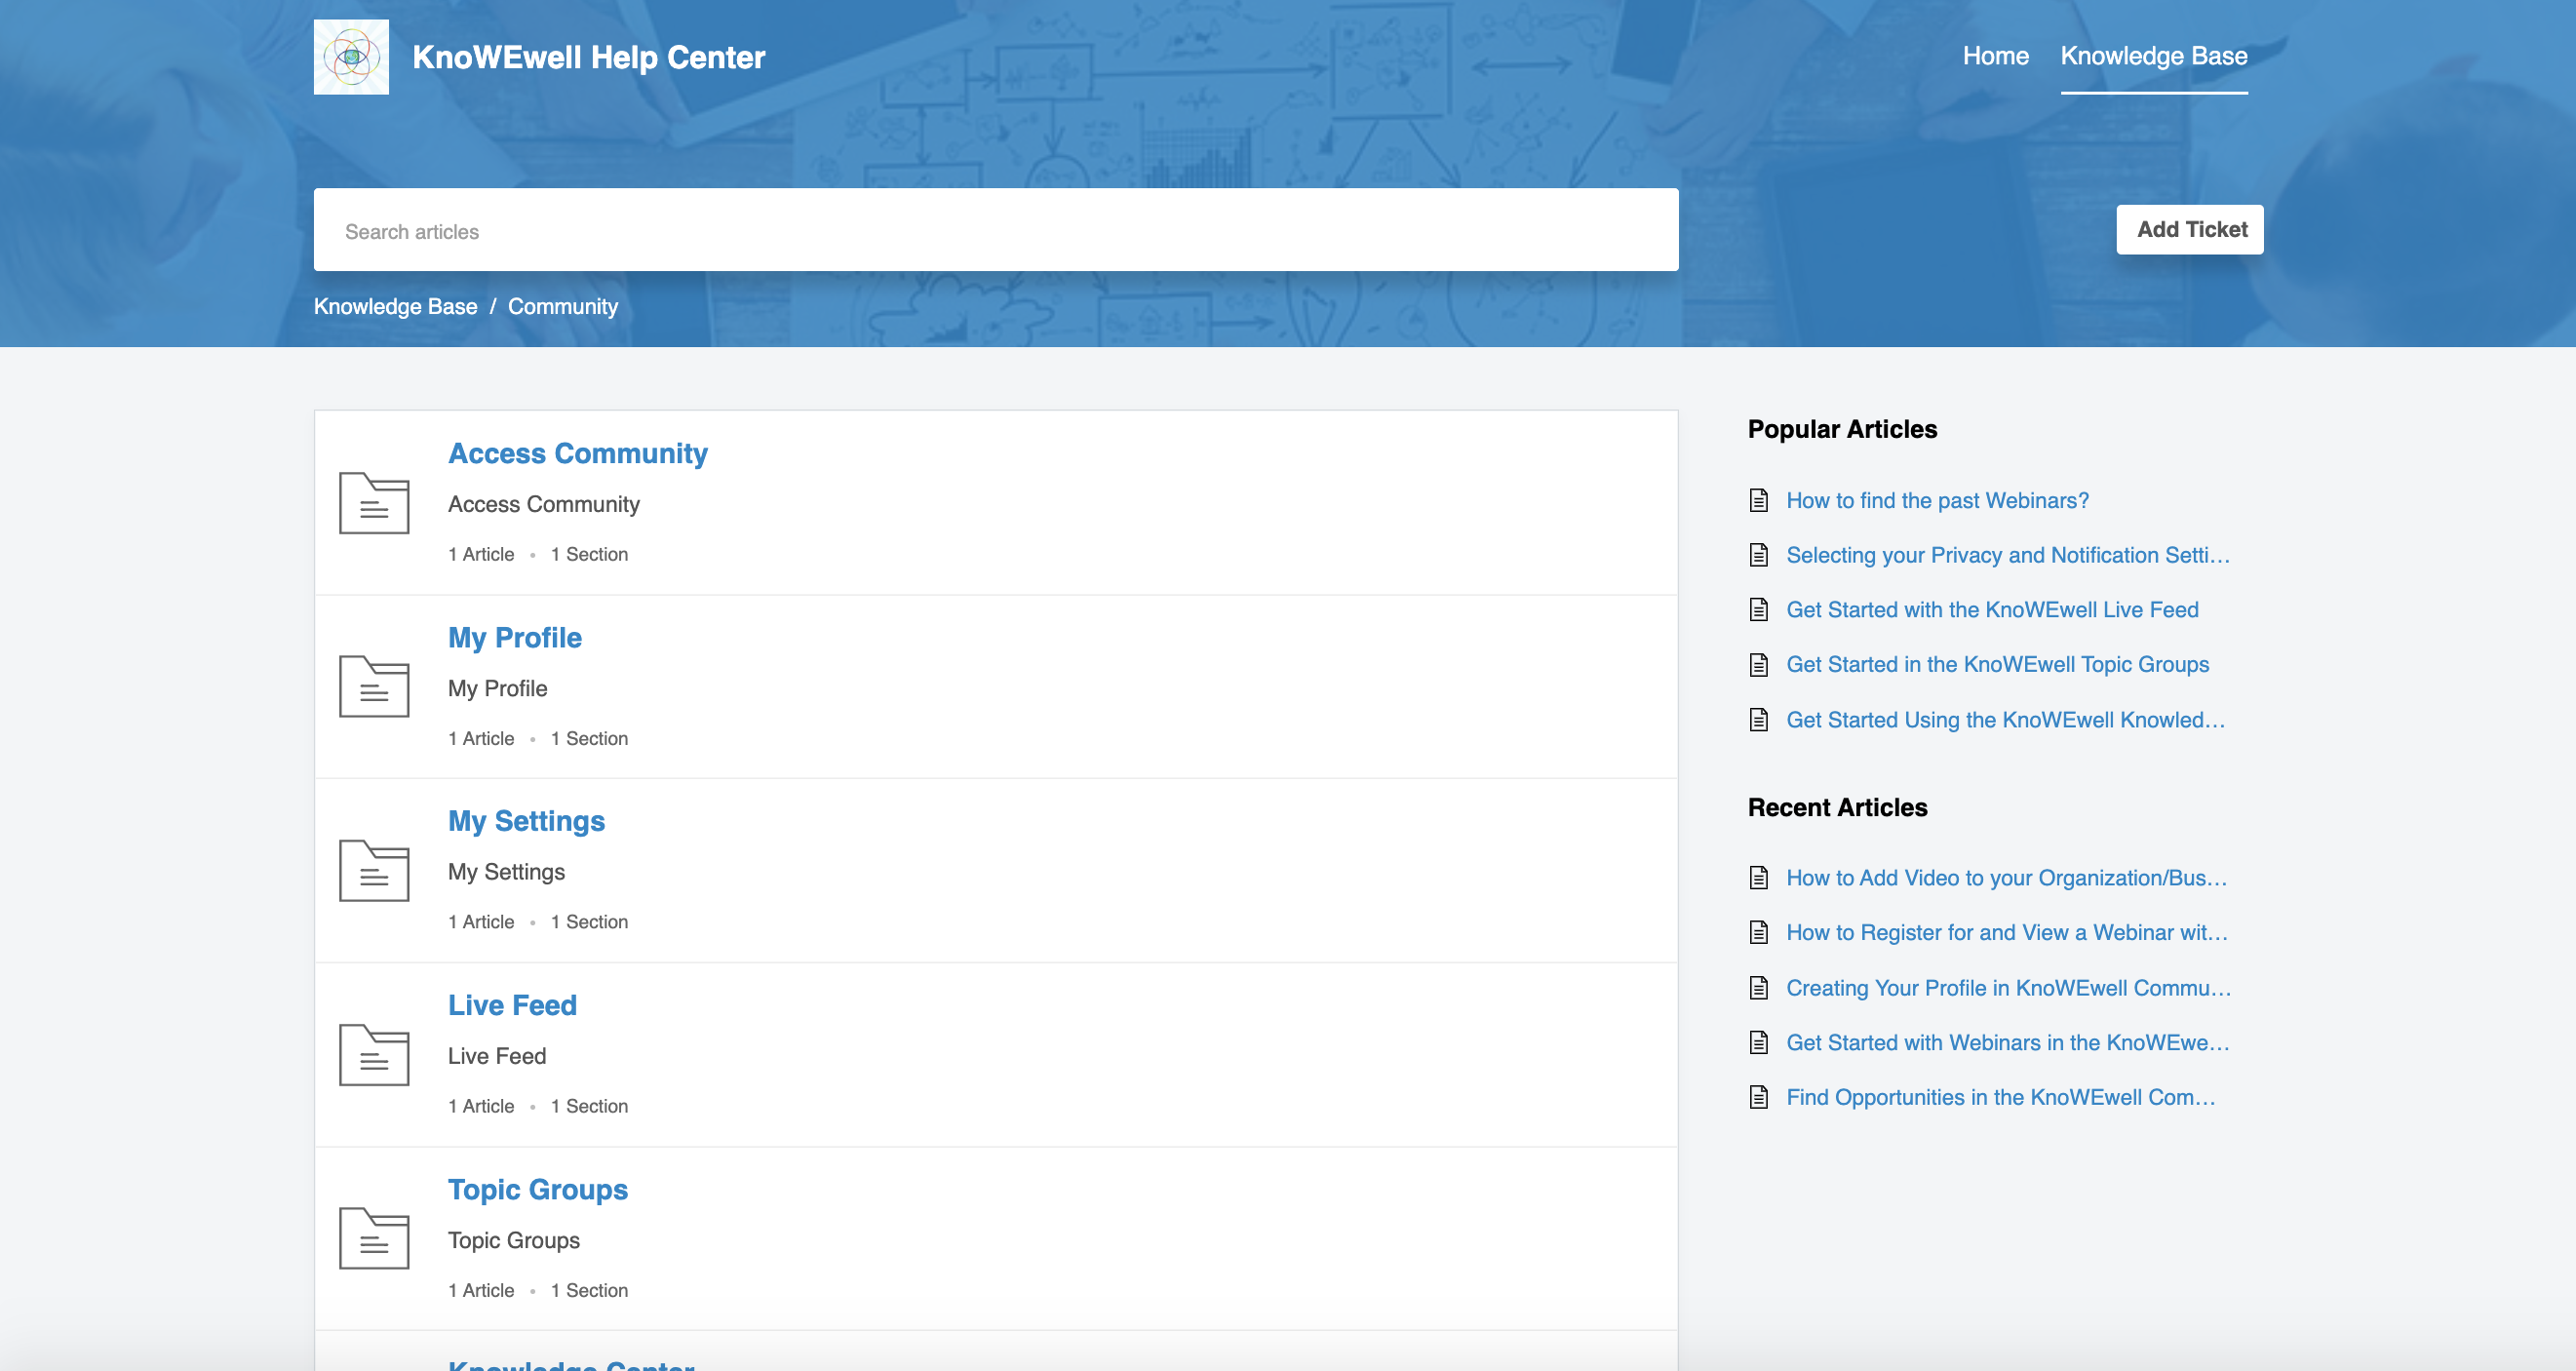Focus the Search articles field
2576x1371 pixels.
tap(996, 230)
